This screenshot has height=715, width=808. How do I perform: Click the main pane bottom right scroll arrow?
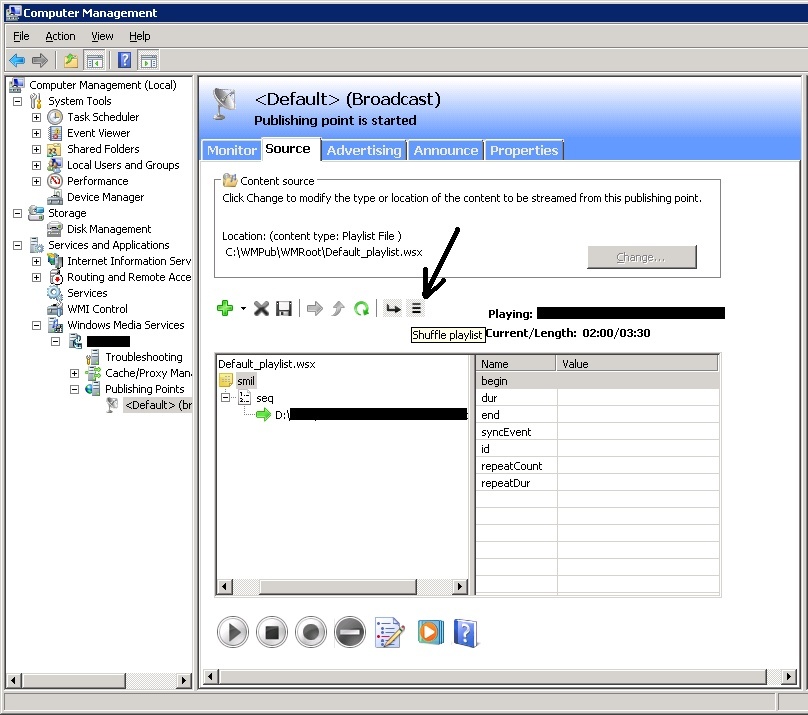[788, 676]
